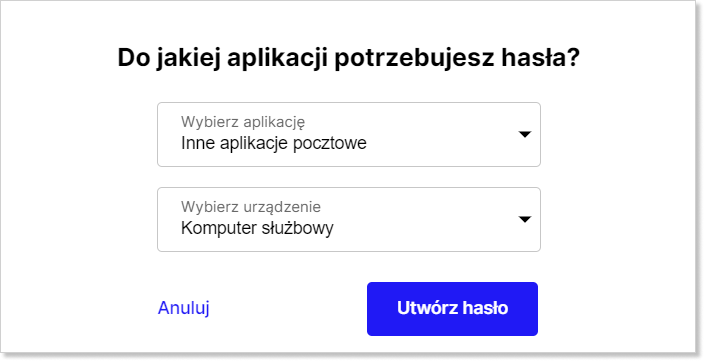
Task: Click the Anuluj link
Action: [x=184, y=308]
